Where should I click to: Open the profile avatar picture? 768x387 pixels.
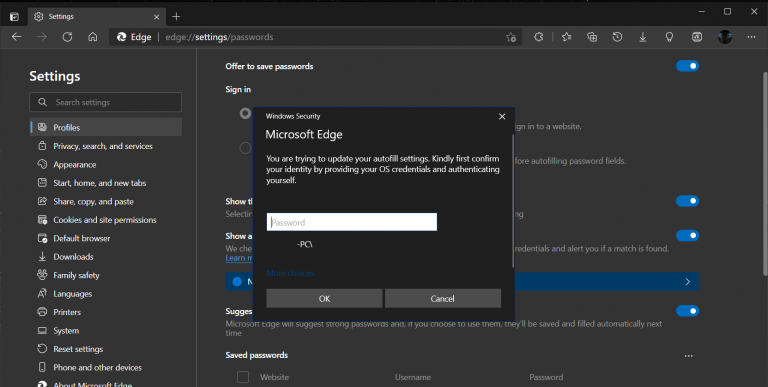(x=725, y=37)
